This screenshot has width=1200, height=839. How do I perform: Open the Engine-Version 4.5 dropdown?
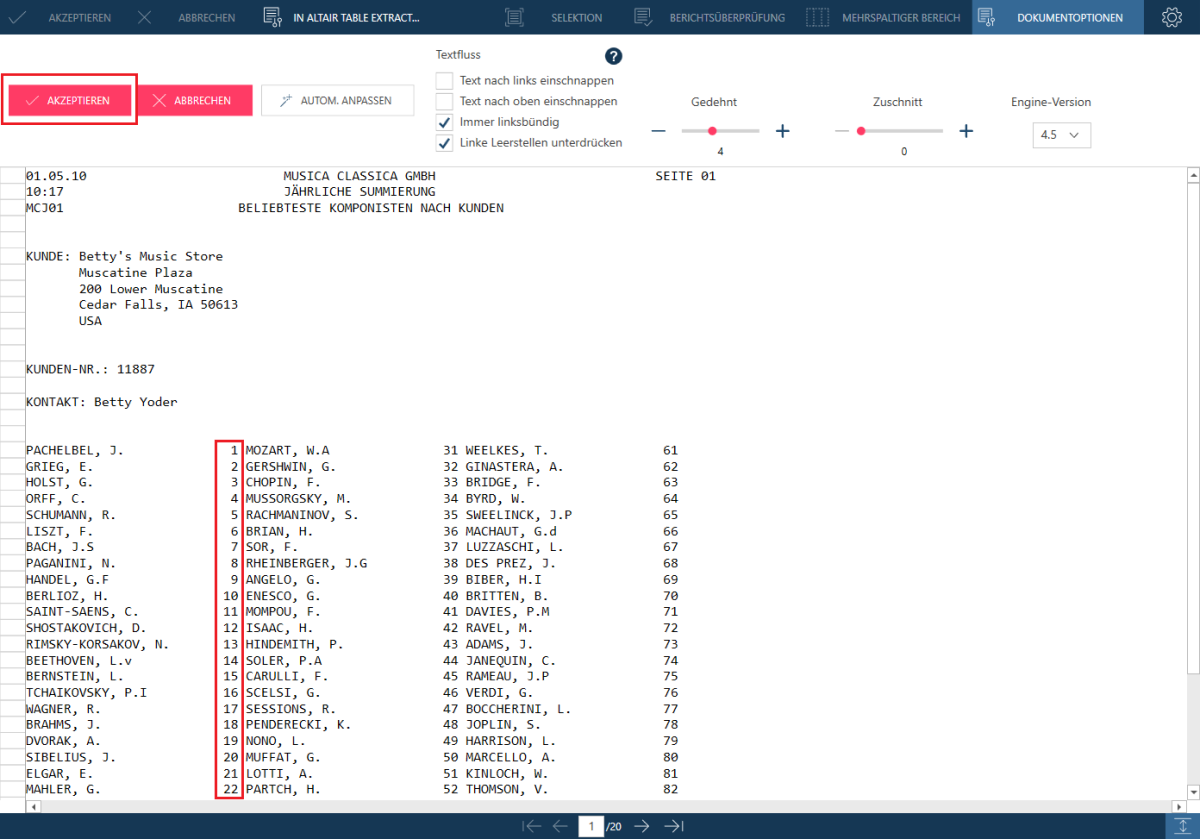pyautogui.click(x=1061, y=134)
